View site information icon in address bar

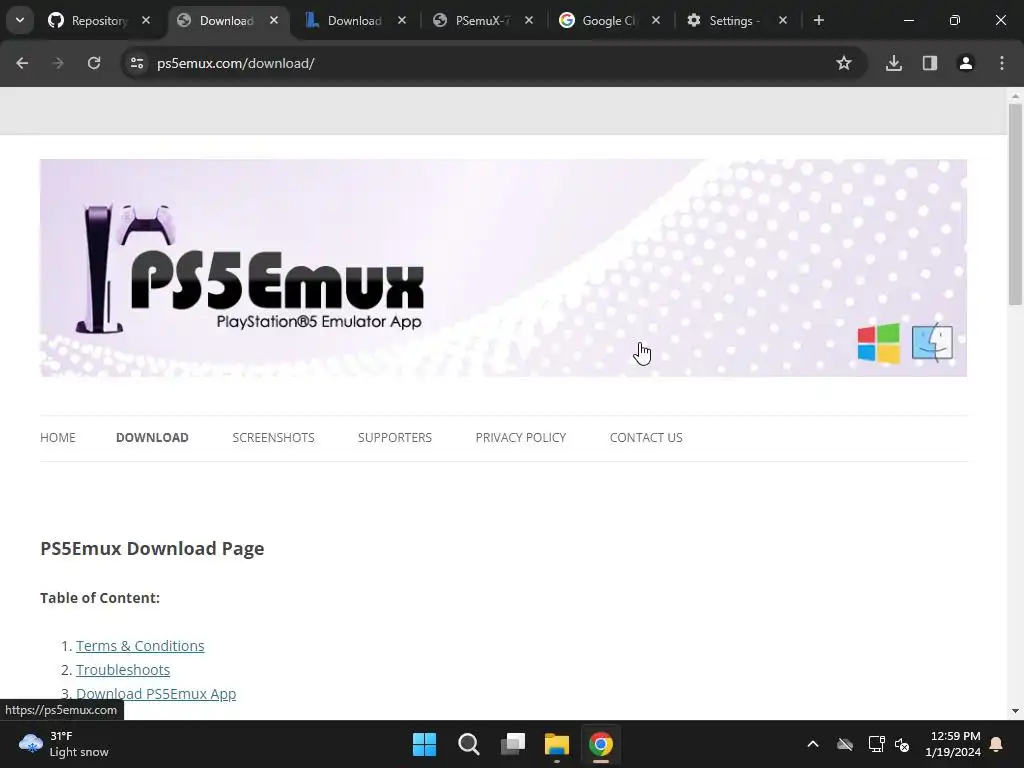(x=137, y=63)
